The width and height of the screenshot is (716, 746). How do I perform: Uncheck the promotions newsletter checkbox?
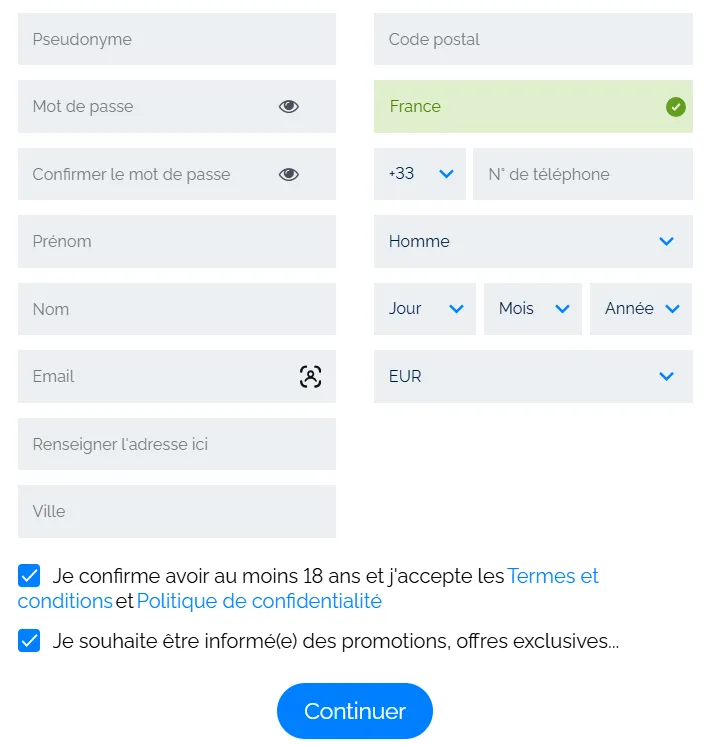29,641
